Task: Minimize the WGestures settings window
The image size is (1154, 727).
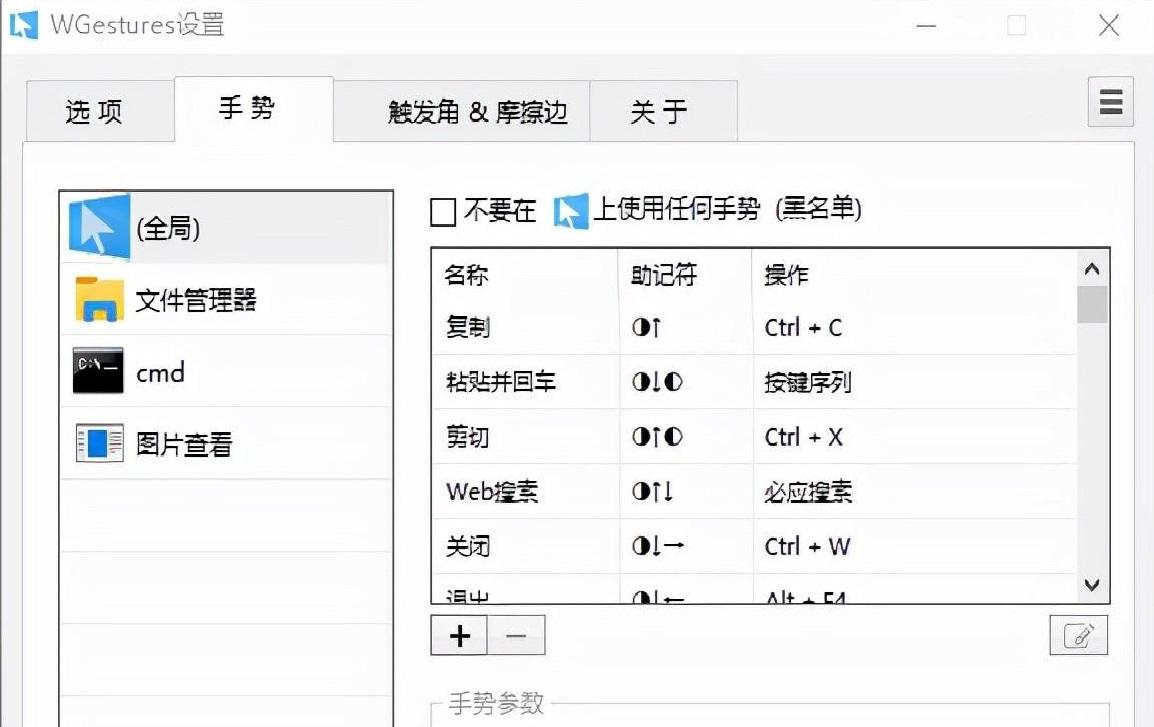Action: pos(926,26)
